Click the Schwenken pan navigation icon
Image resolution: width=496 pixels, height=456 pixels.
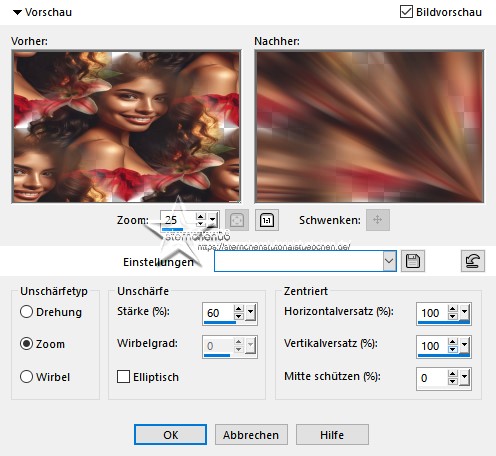pos(378,220)
